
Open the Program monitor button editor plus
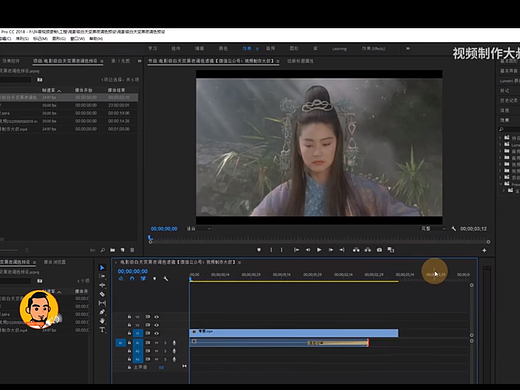484,250
